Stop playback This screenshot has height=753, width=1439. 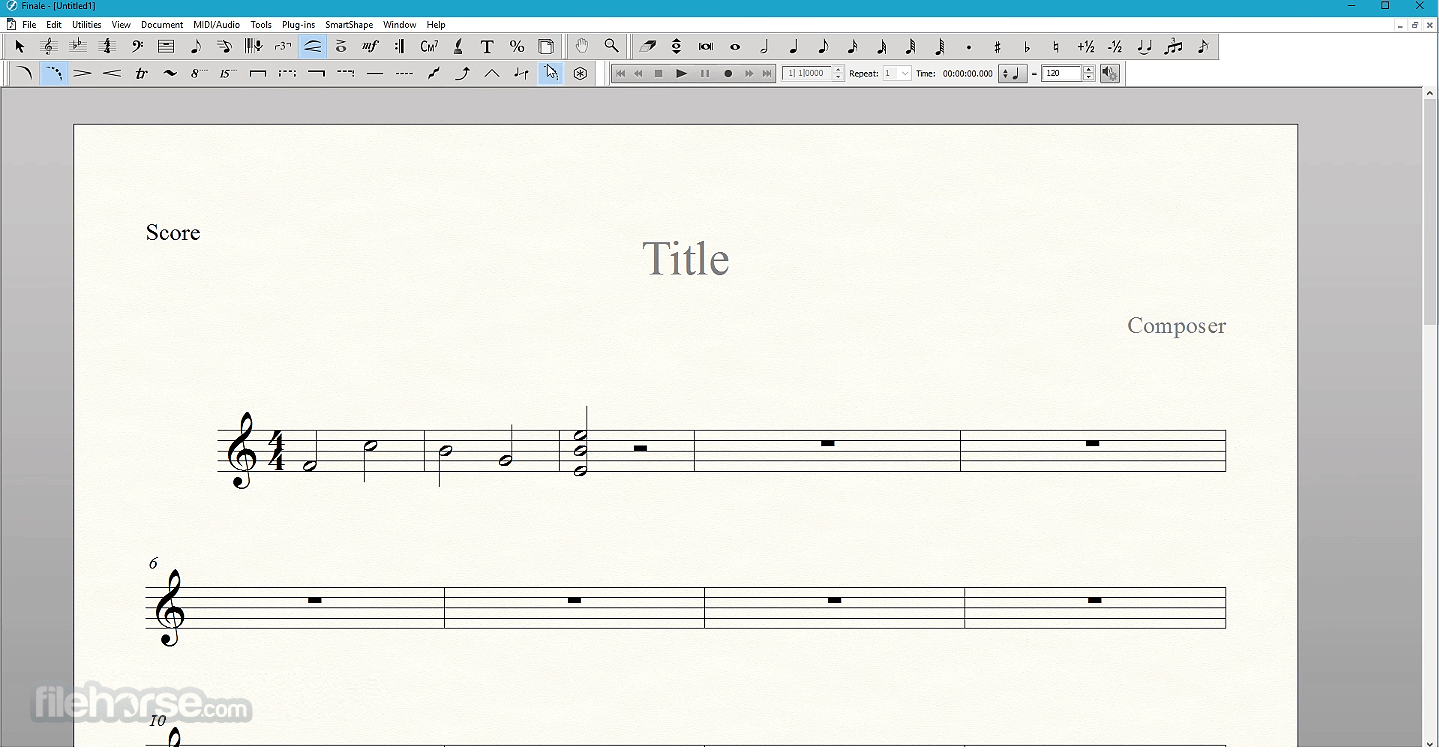coord(659,73)
